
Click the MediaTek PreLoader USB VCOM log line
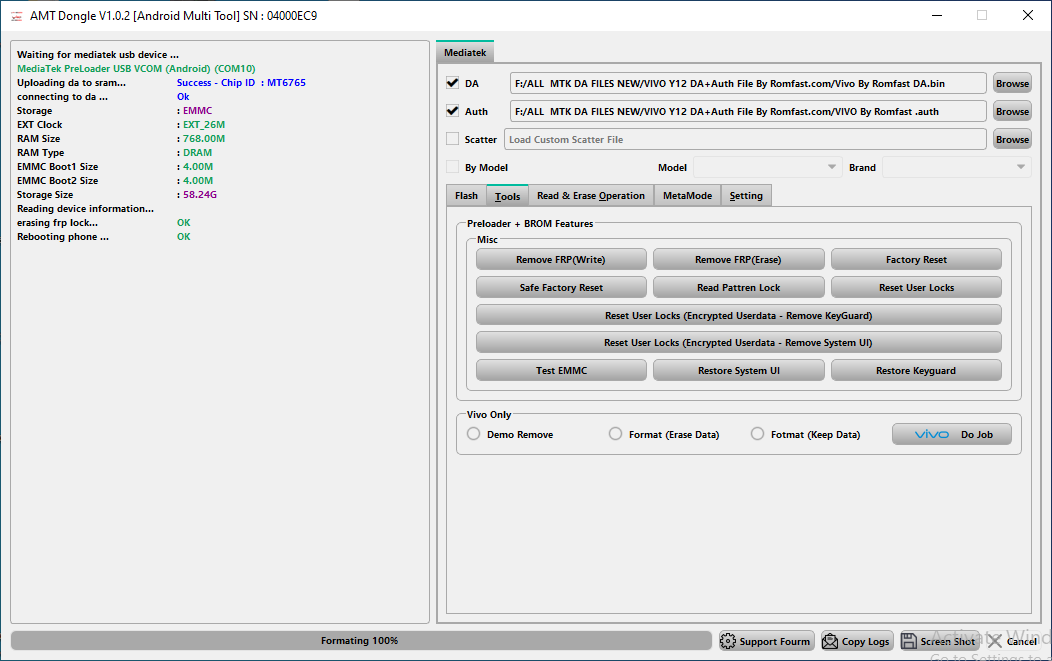[136, 68]
